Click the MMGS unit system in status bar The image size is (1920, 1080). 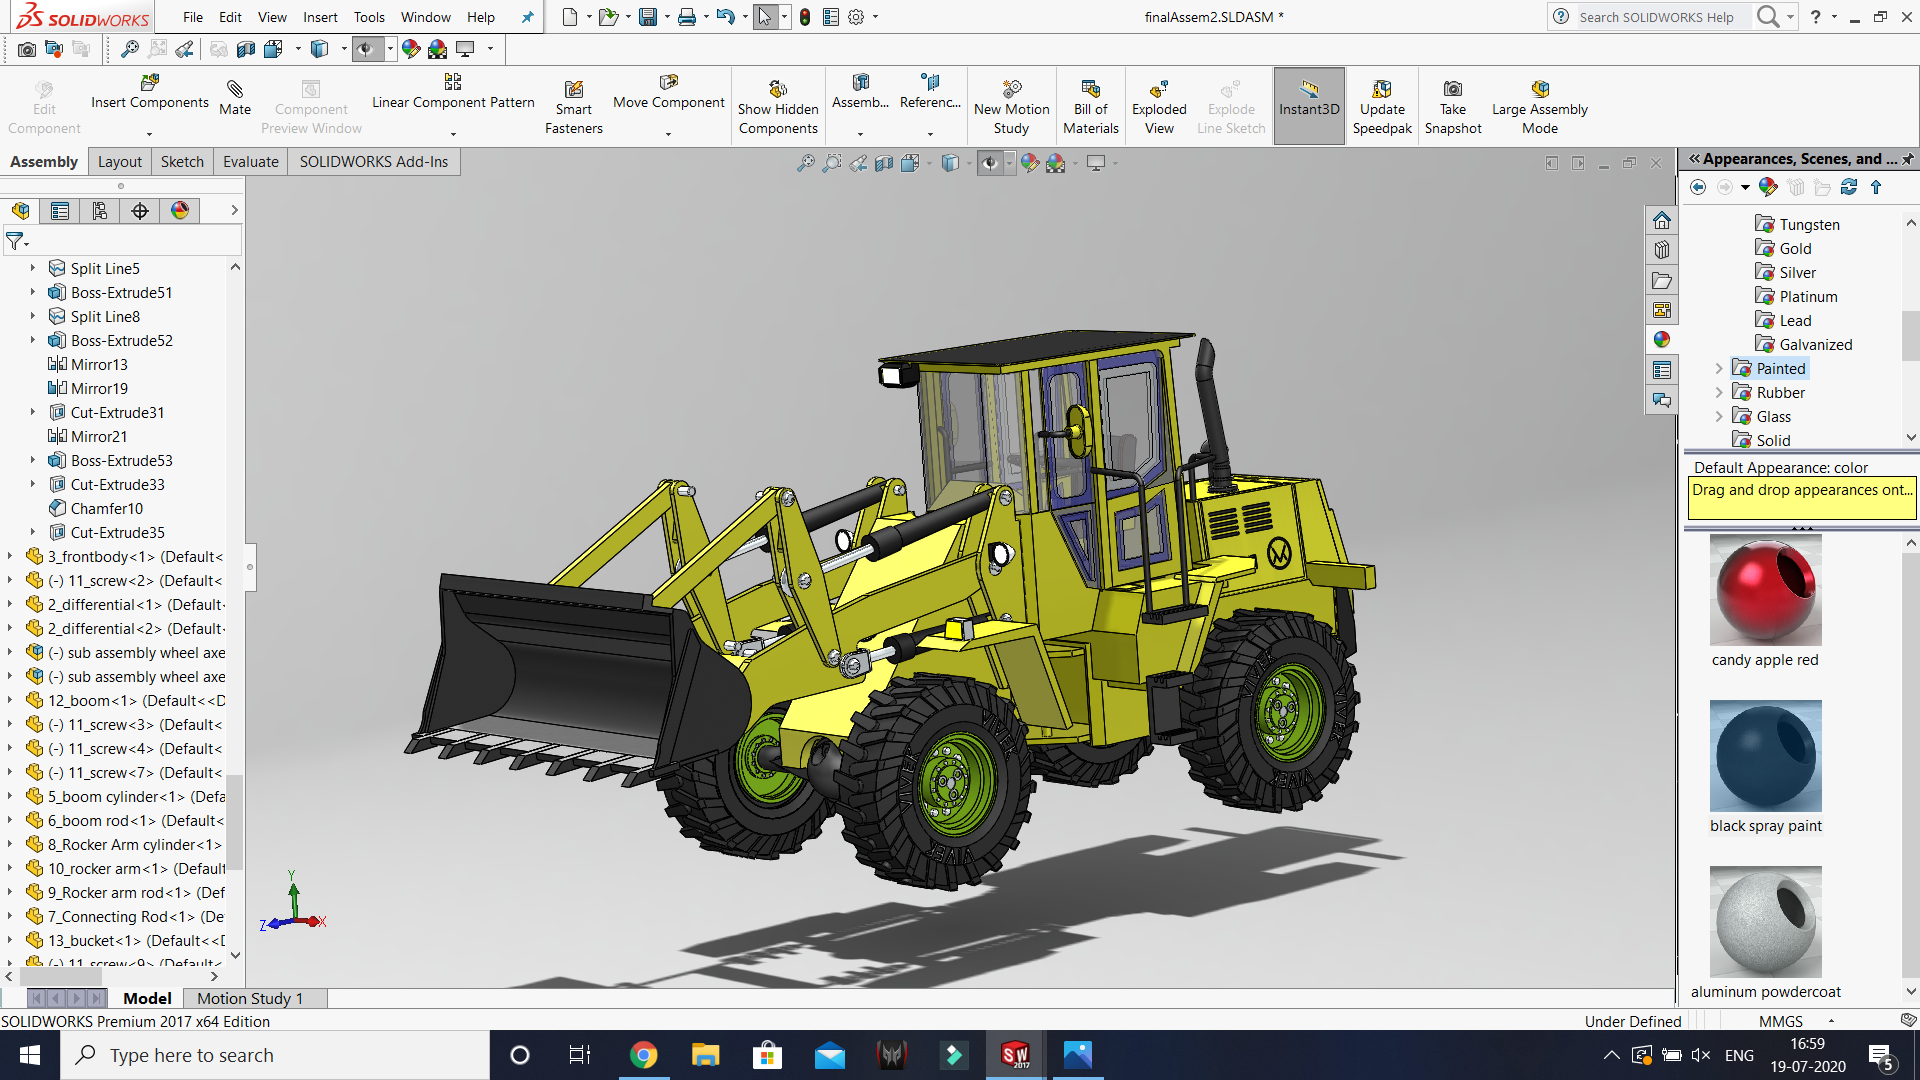point(1781,1021)
